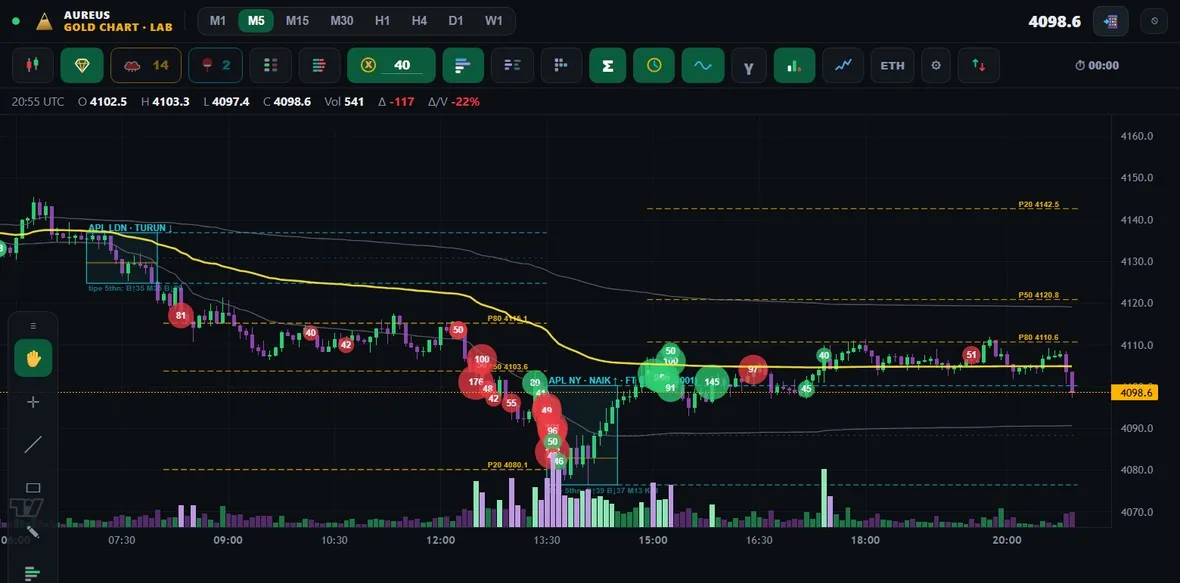Click the 4098.6 current price label
The height and width of the screenshot is (583, 1180).
click(x=1137, y=393)
